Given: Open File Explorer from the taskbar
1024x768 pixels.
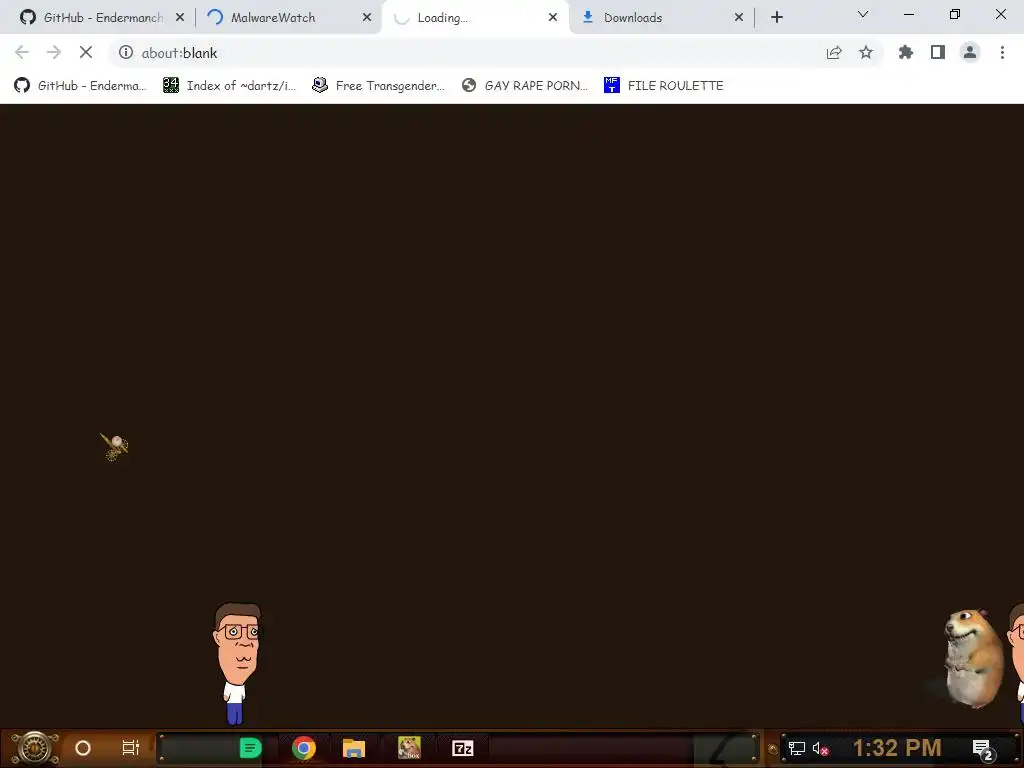Looking at the screenshot, I should tap(354, 748).
